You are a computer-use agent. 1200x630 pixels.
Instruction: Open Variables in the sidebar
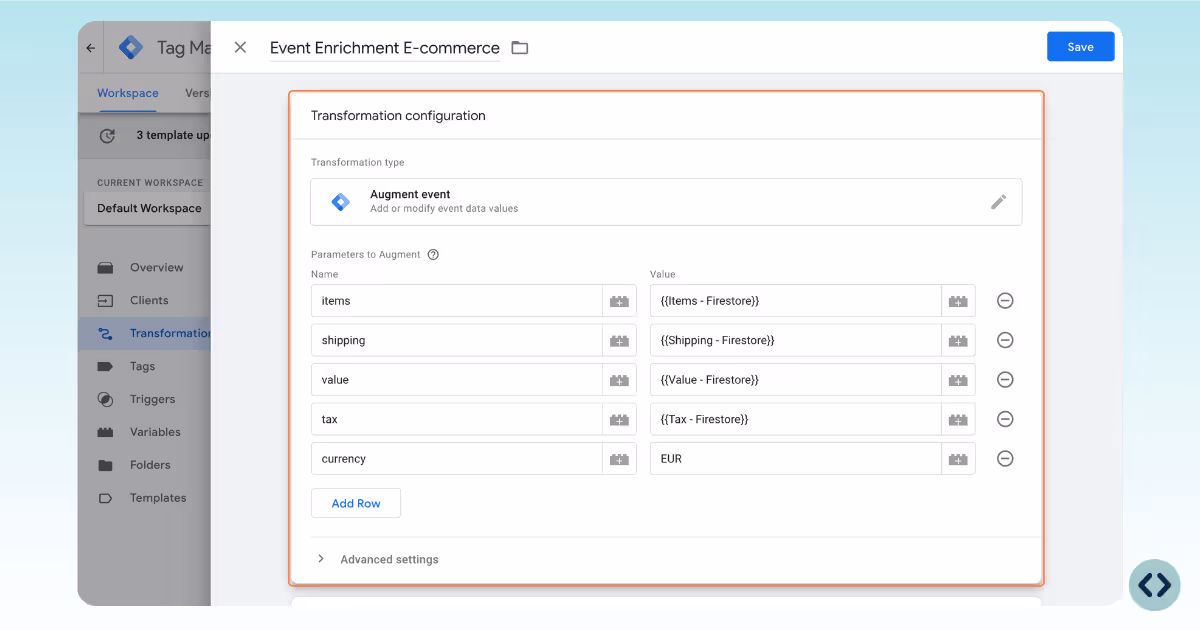pyautogui.click(x=155, y=432)
